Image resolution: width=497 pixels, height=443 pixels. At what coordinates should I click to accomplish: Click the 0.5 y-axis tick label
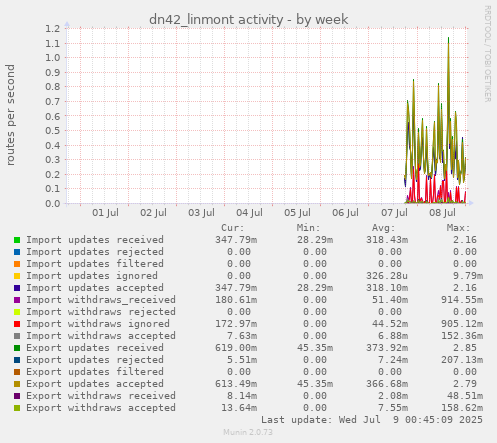53,130
